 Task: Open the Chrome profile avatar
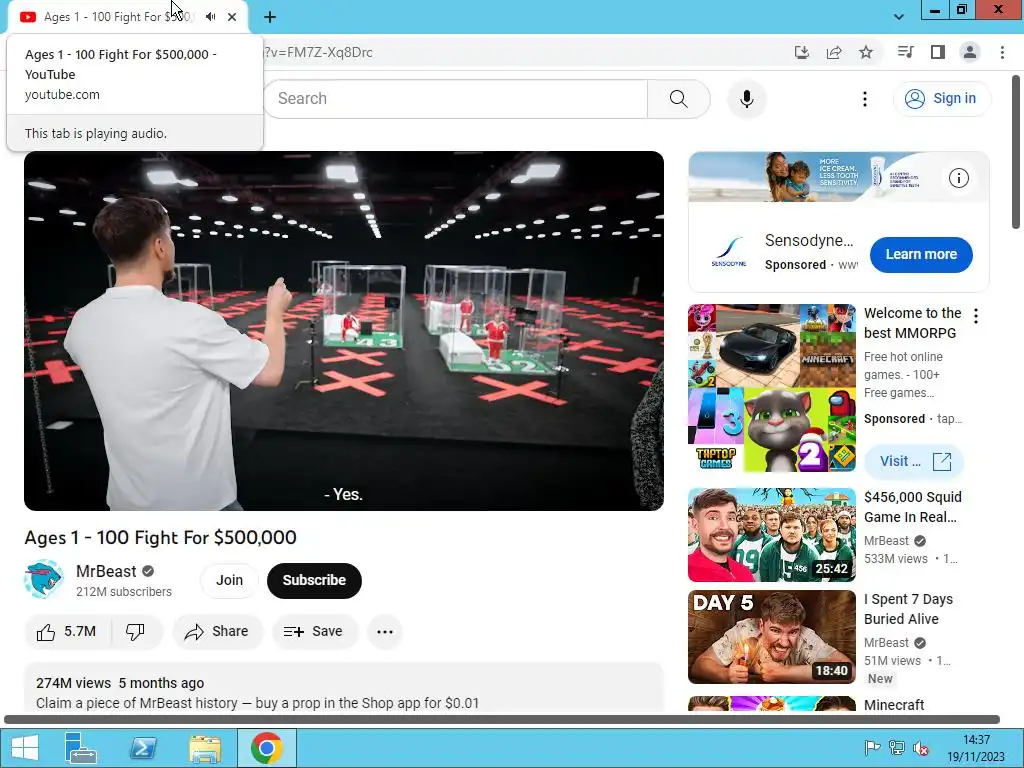coord(970,52)
